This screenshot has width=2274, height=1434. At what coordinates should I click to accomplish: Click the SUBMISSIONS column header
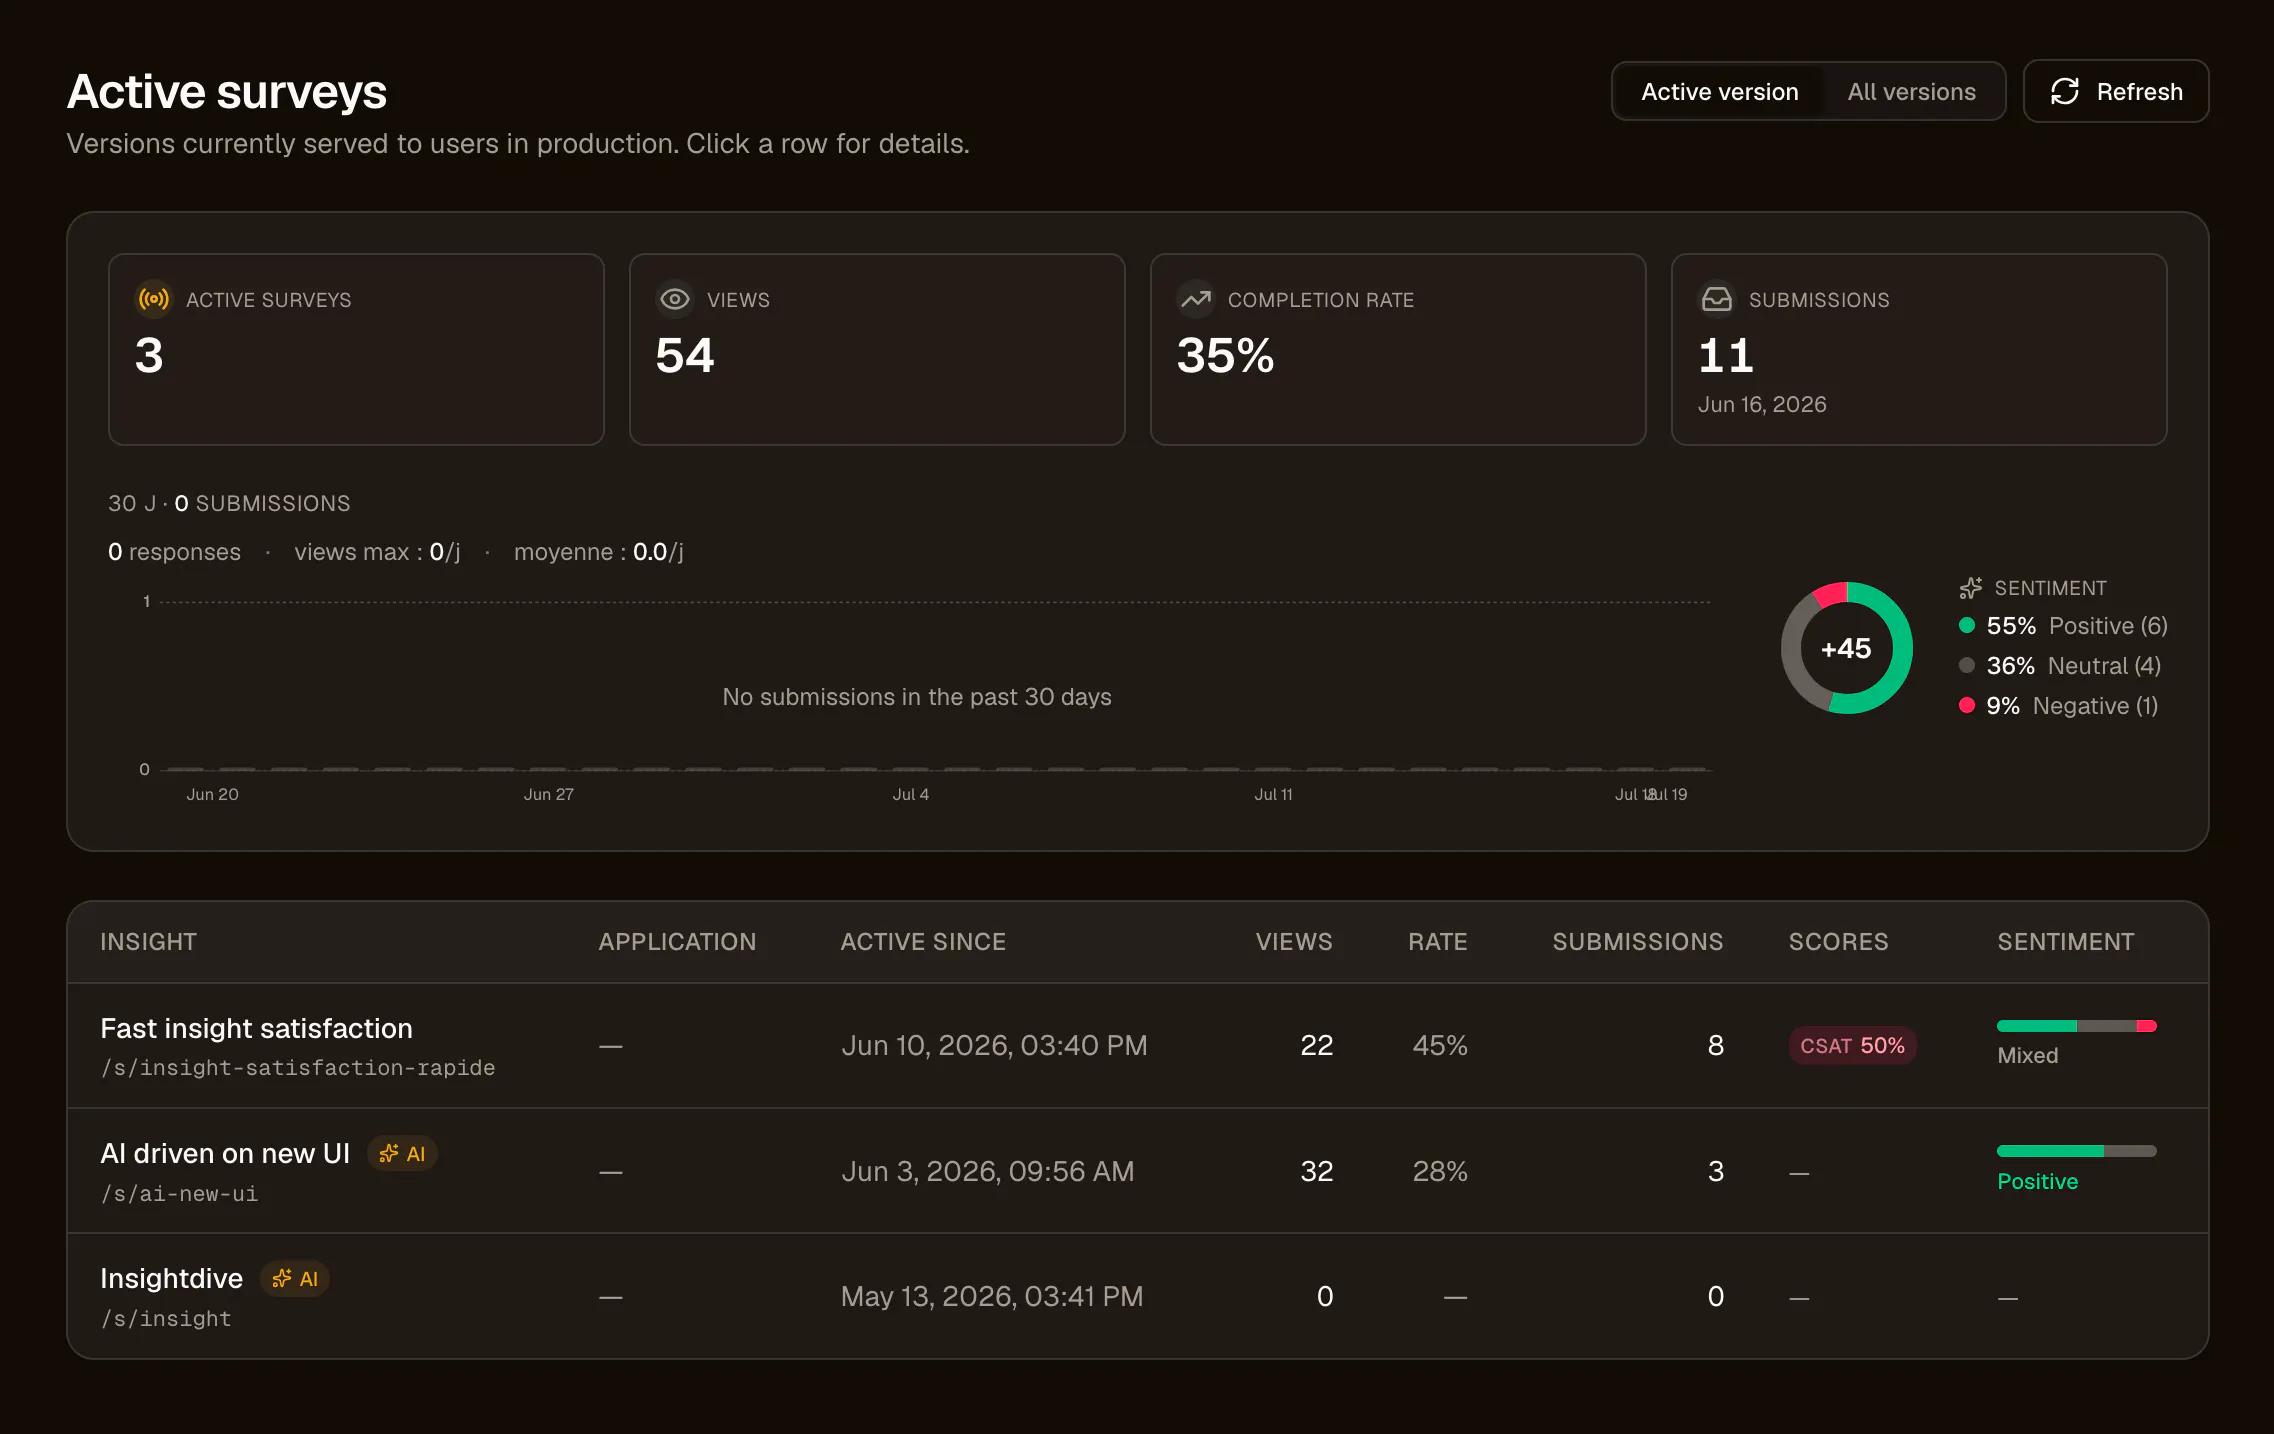[x=1638, y=942]
